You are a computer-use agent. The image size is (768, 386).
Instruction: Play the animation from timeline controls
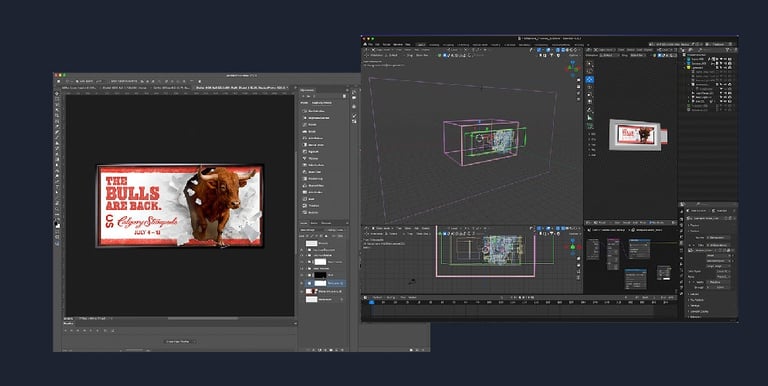[523, 297]
